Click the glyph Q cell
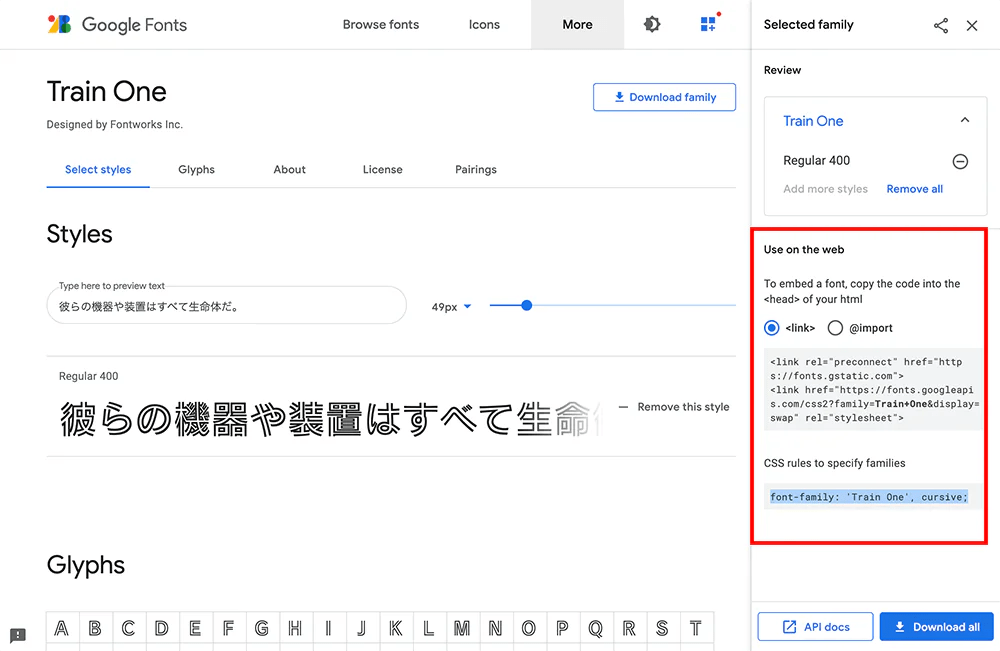1000x651 pixels. [x=595, y=629]
